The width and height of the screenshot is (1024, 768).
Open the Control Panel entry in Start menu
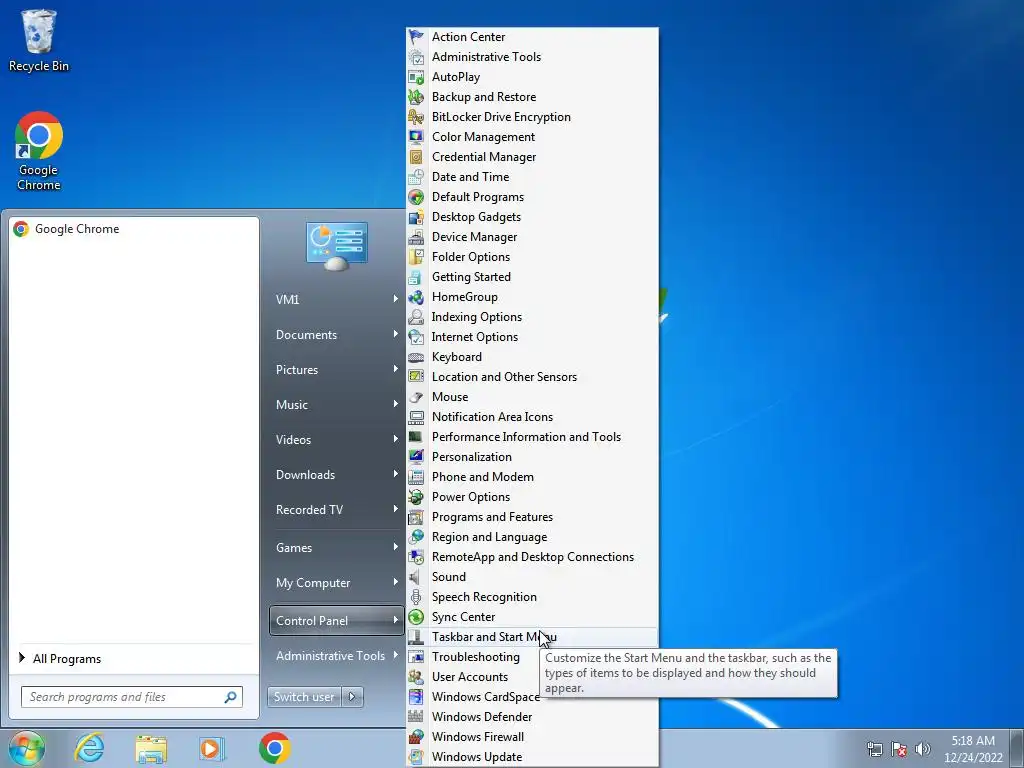pyautogui.click(x=337, y=620)
